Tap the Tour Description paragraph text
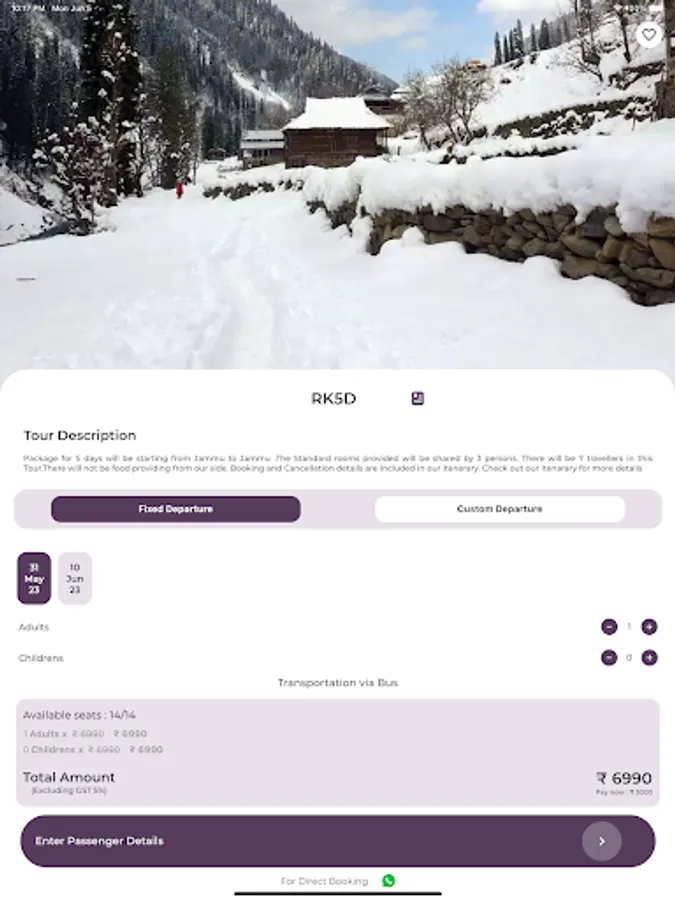The image size is (675, 900). [338, 463]
